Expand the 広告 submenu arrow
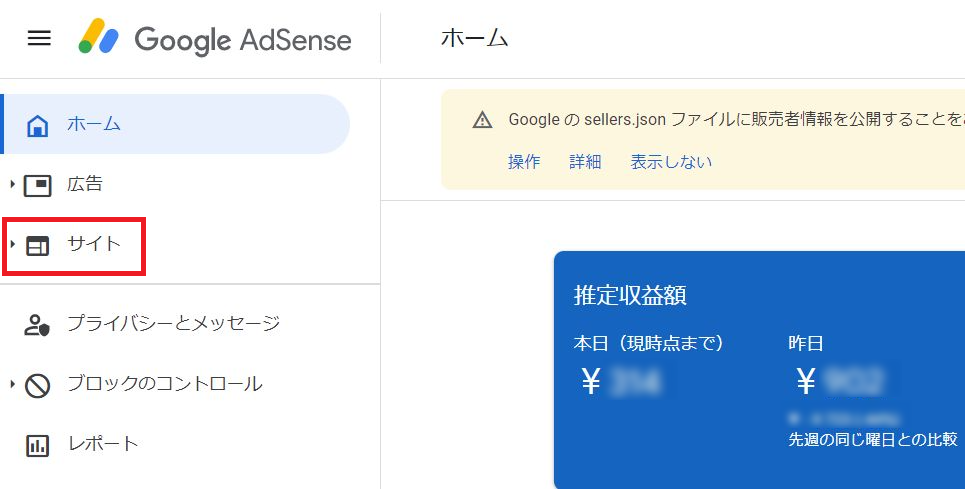This screenshot has height=489, width=965. [12, 184]
